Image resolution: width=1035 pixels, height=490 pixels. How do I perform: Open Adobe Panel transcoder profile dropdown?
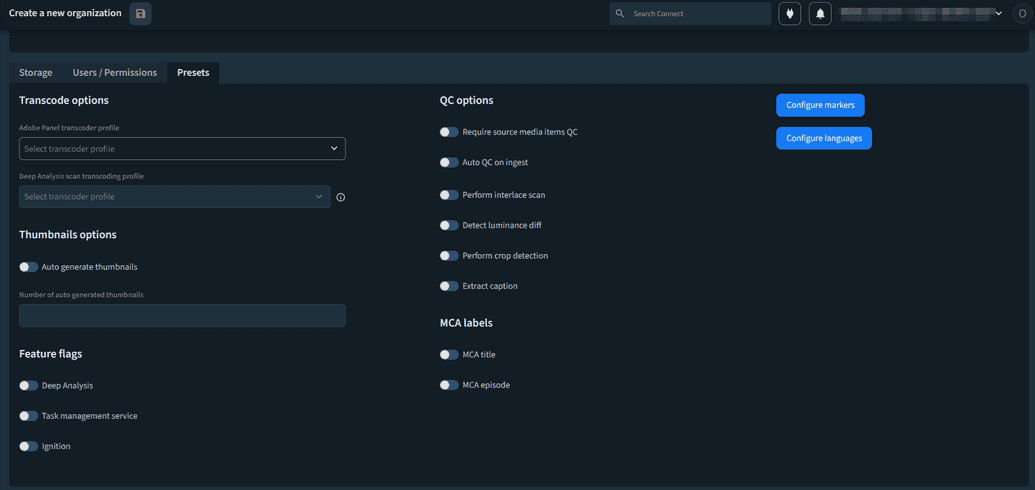(x=182, y=149)
